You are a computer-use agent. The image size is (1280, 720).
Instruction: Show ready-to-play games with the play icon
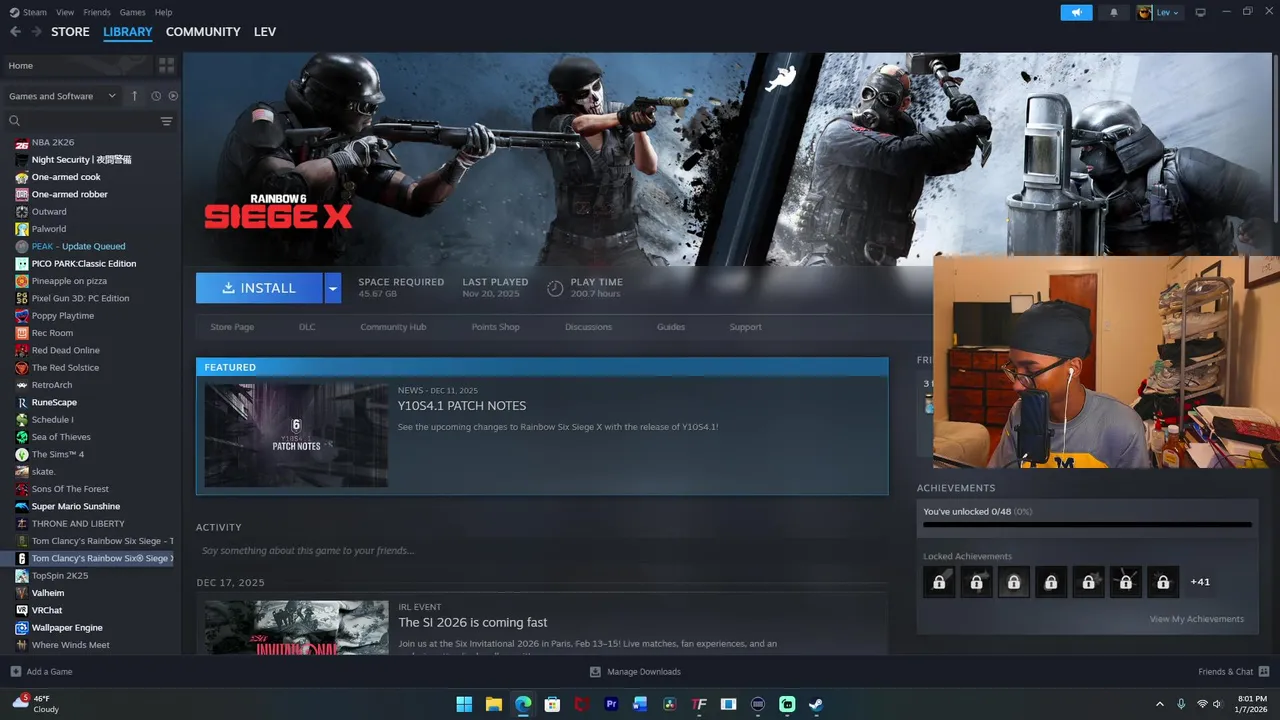tap(173, 96)
